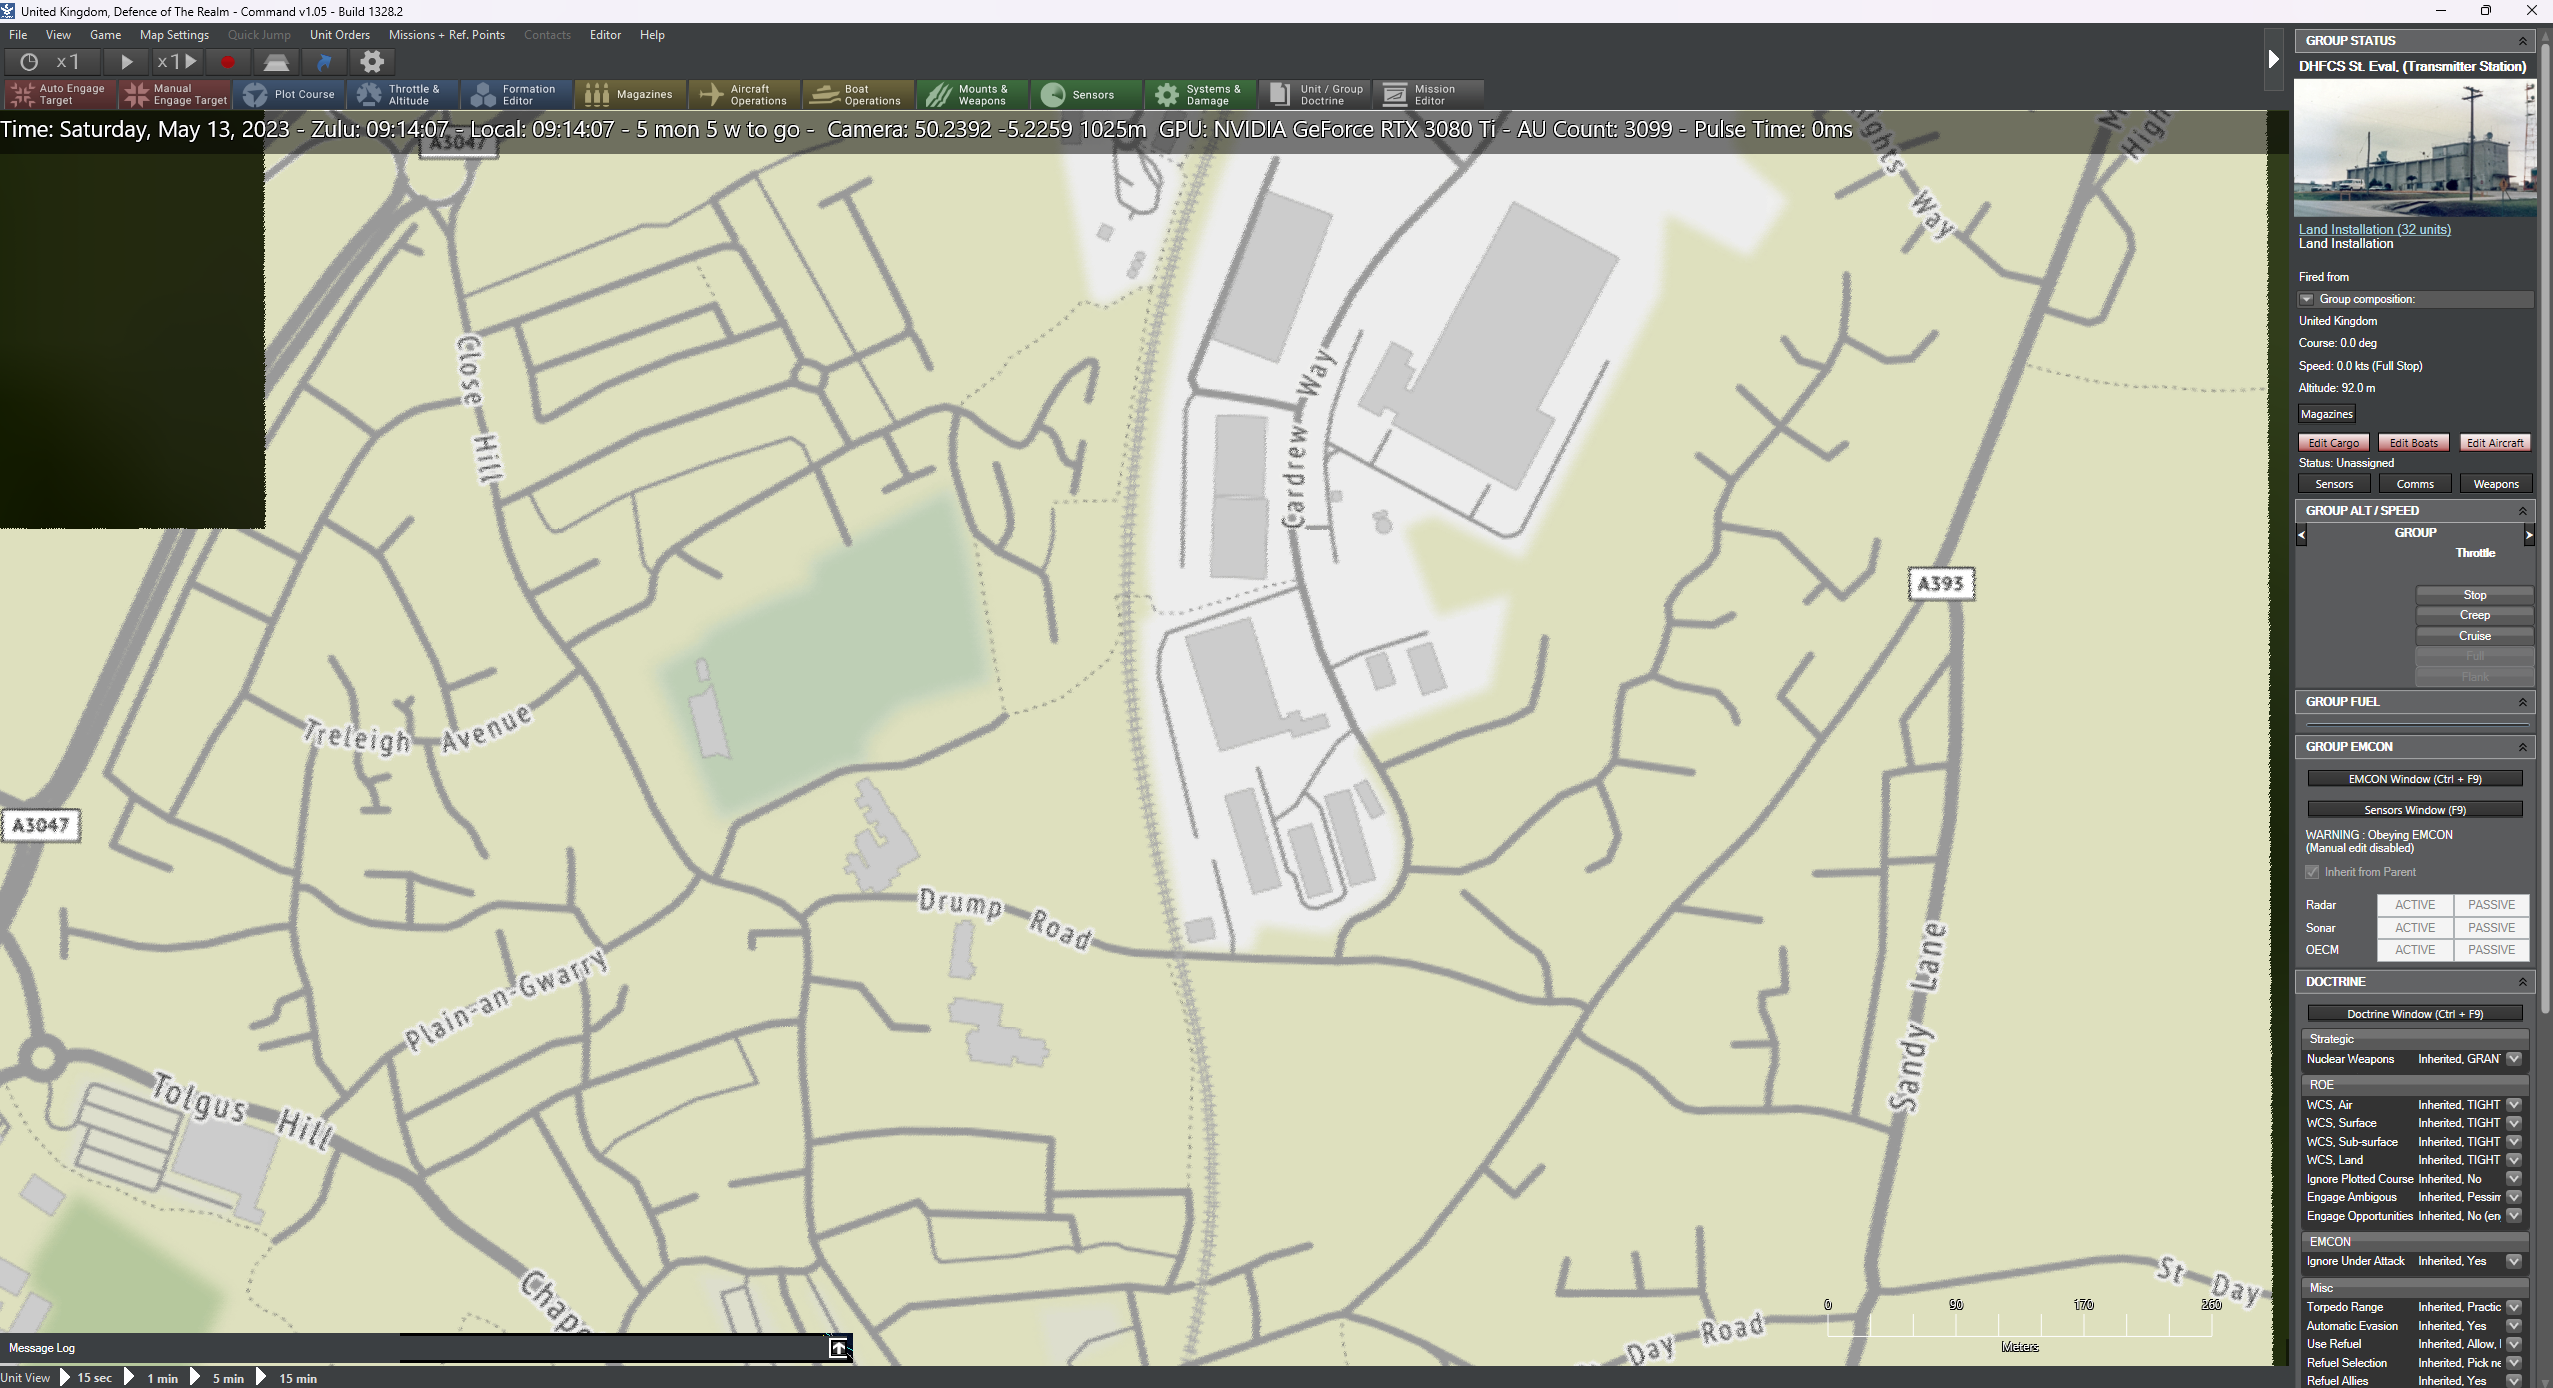2553x1388 pixels.
Task: Launch the Formation Editor
Action: (517, 94)
